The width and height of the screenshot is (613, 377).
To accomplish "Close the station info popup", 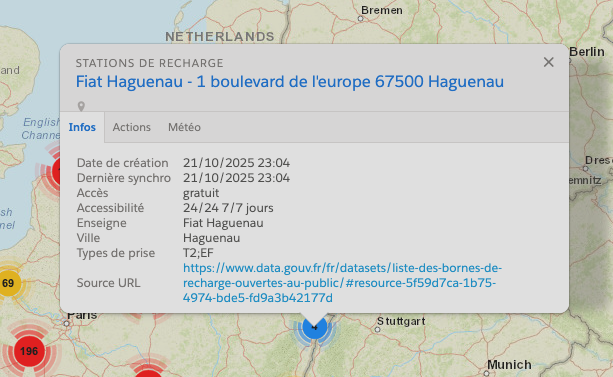I will [x=548, y=62].
